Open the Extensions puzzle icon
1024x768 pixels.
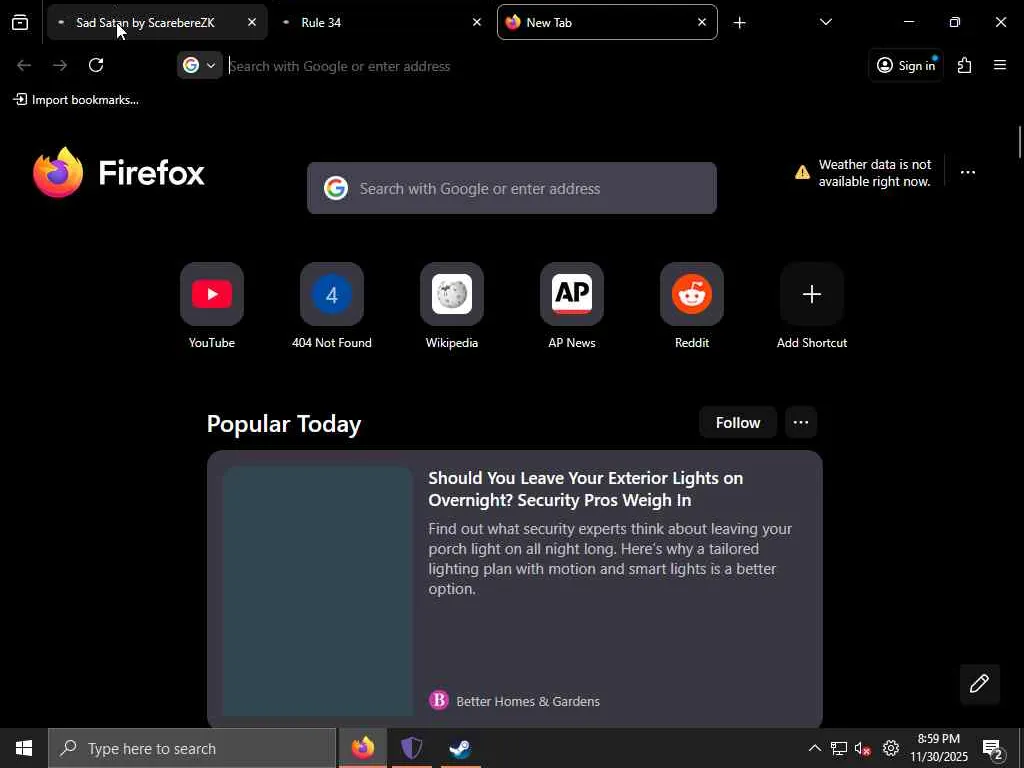click(965, 65)
